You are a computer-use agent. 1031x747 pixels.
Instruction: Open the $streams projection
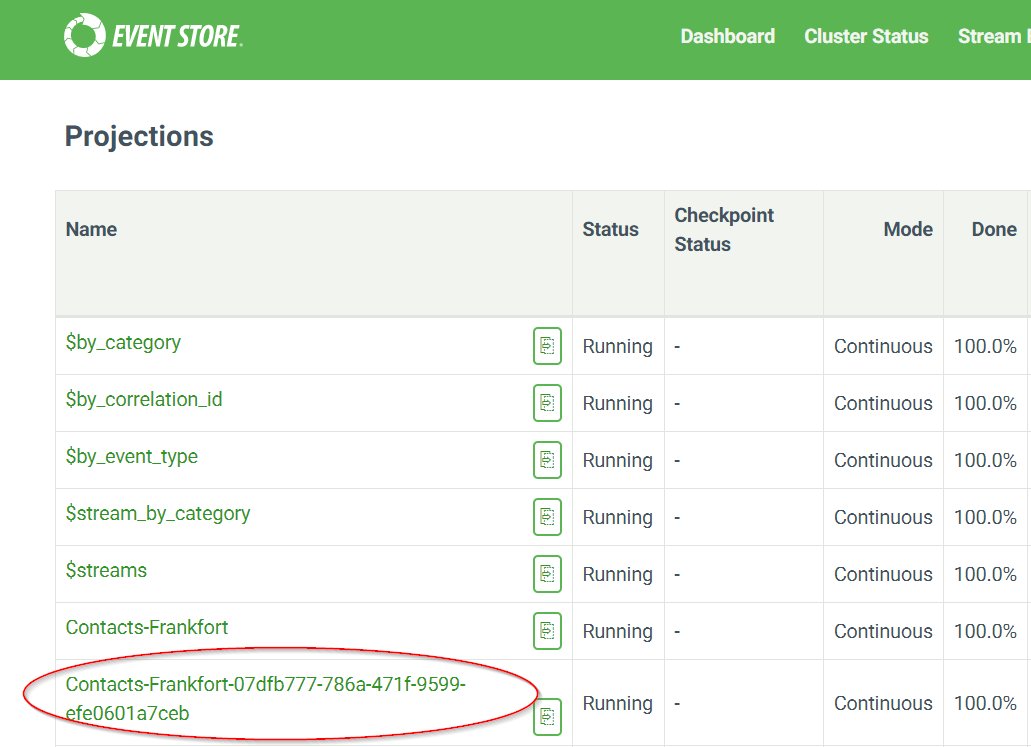[x=106, y=570]
